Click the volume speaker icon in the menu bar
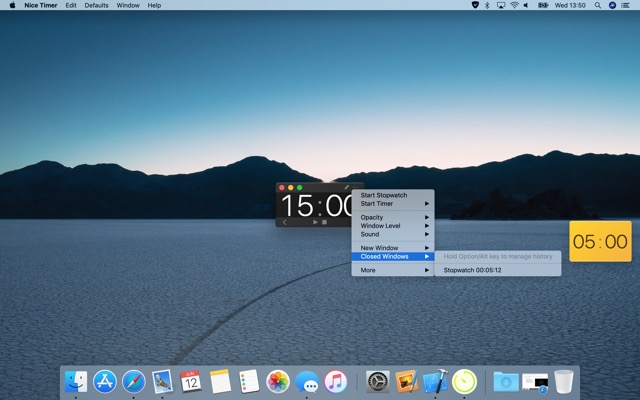This screenshot has width=640, height=400. 526,5
